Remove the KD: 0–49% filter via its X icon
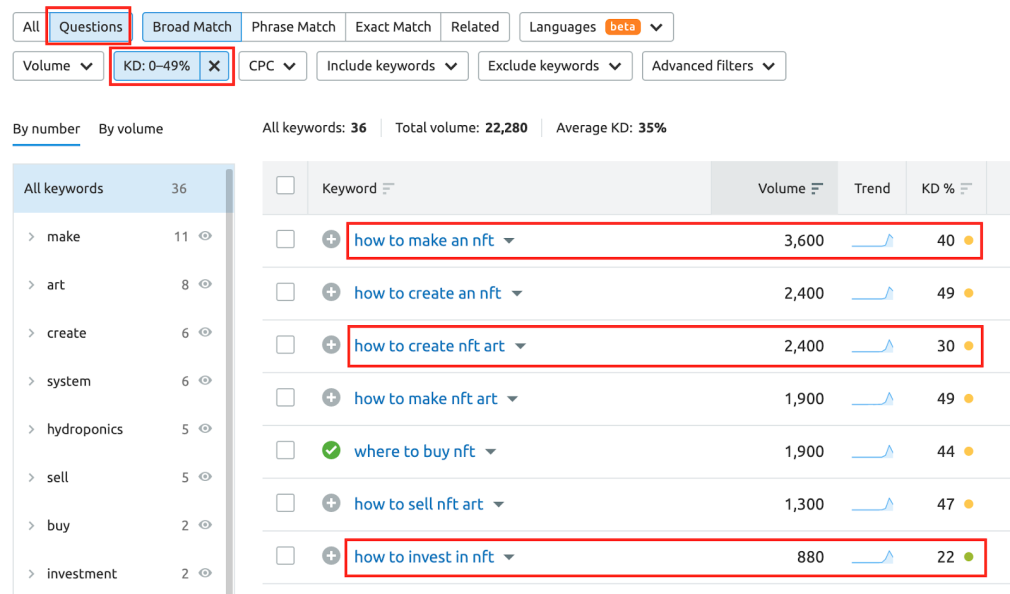Viewport: 1010px width, 594px height. pyautogui.click(x=215, y=66)
